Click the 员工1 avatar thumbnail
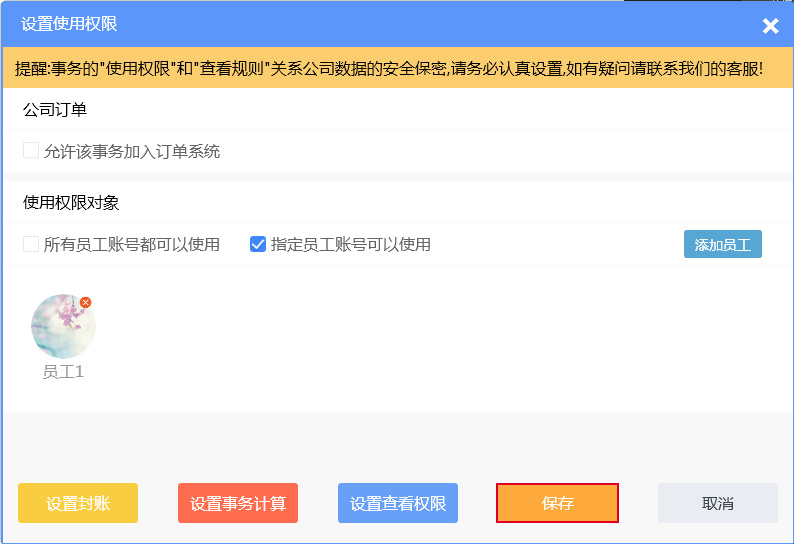The height and width of the screenshot is (544, 794). (63, 326)
